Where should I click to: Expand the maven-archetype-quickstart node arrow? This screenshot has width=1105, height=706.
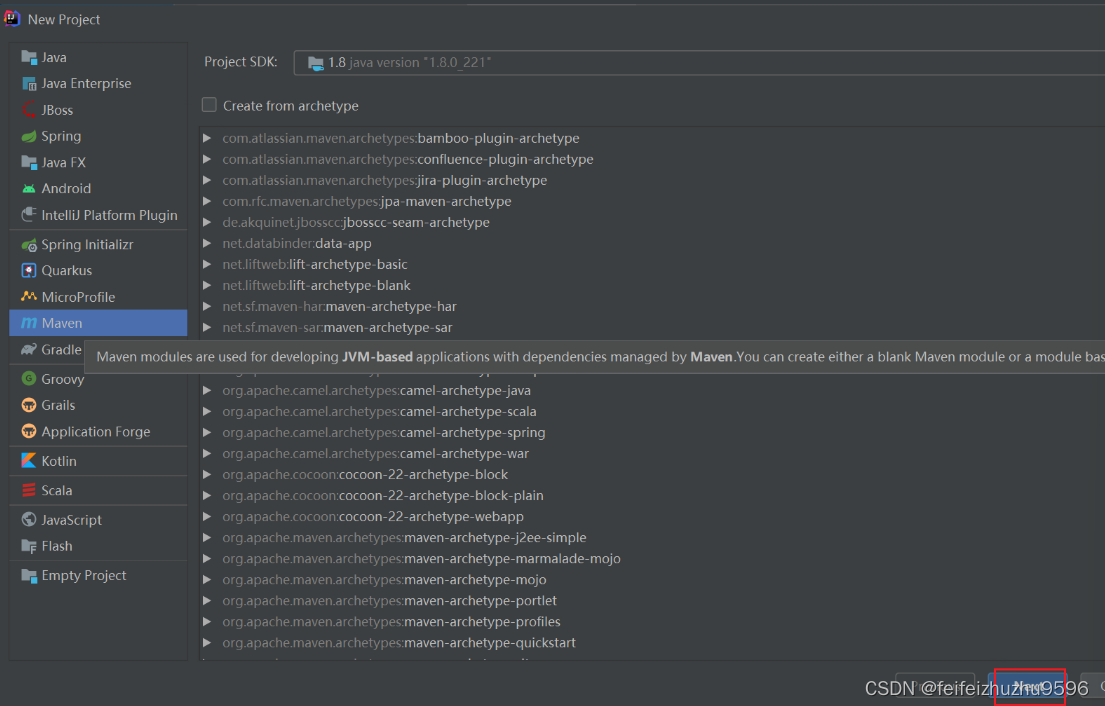tap(207, 643)
